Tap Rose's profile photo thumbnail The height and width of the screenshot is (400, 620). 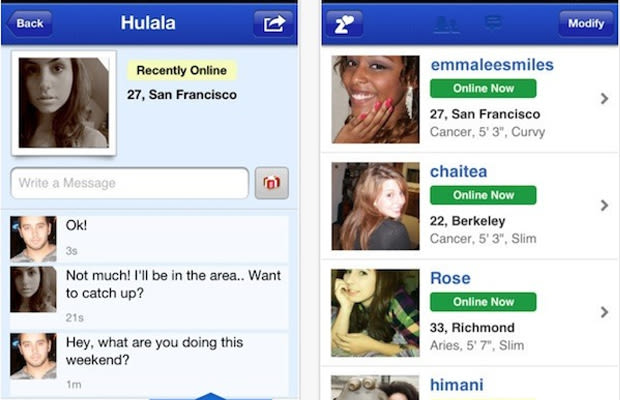pyautogui.click(x=375, y=313)
